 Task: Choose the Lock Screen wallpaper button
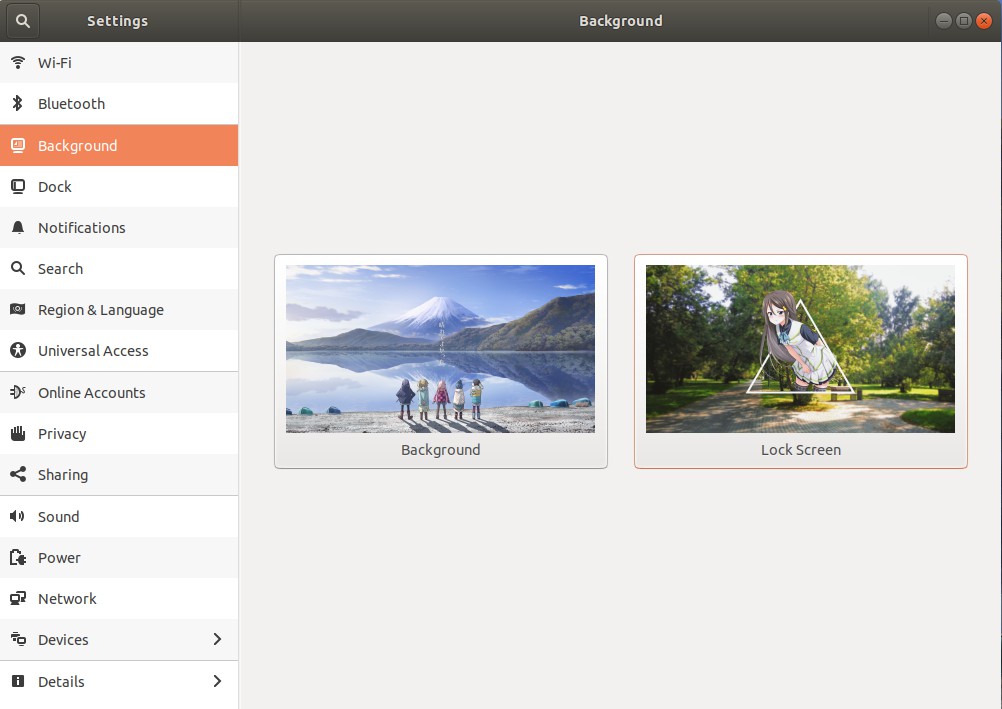pos(800,451)
